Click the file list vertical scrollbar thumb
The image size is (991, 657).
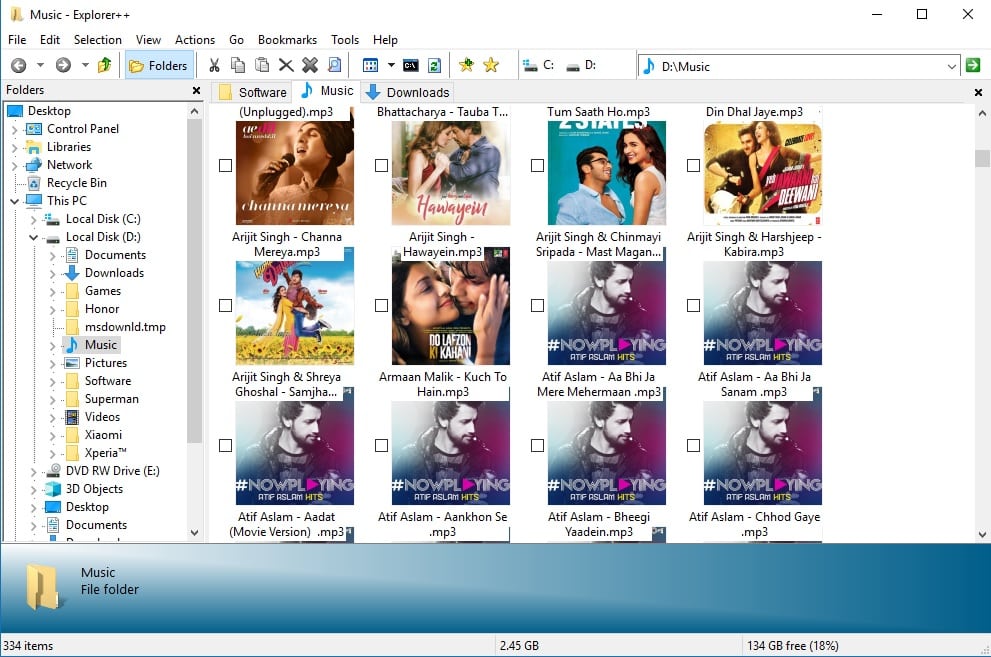pyautogui.click(x=982, y=158)
